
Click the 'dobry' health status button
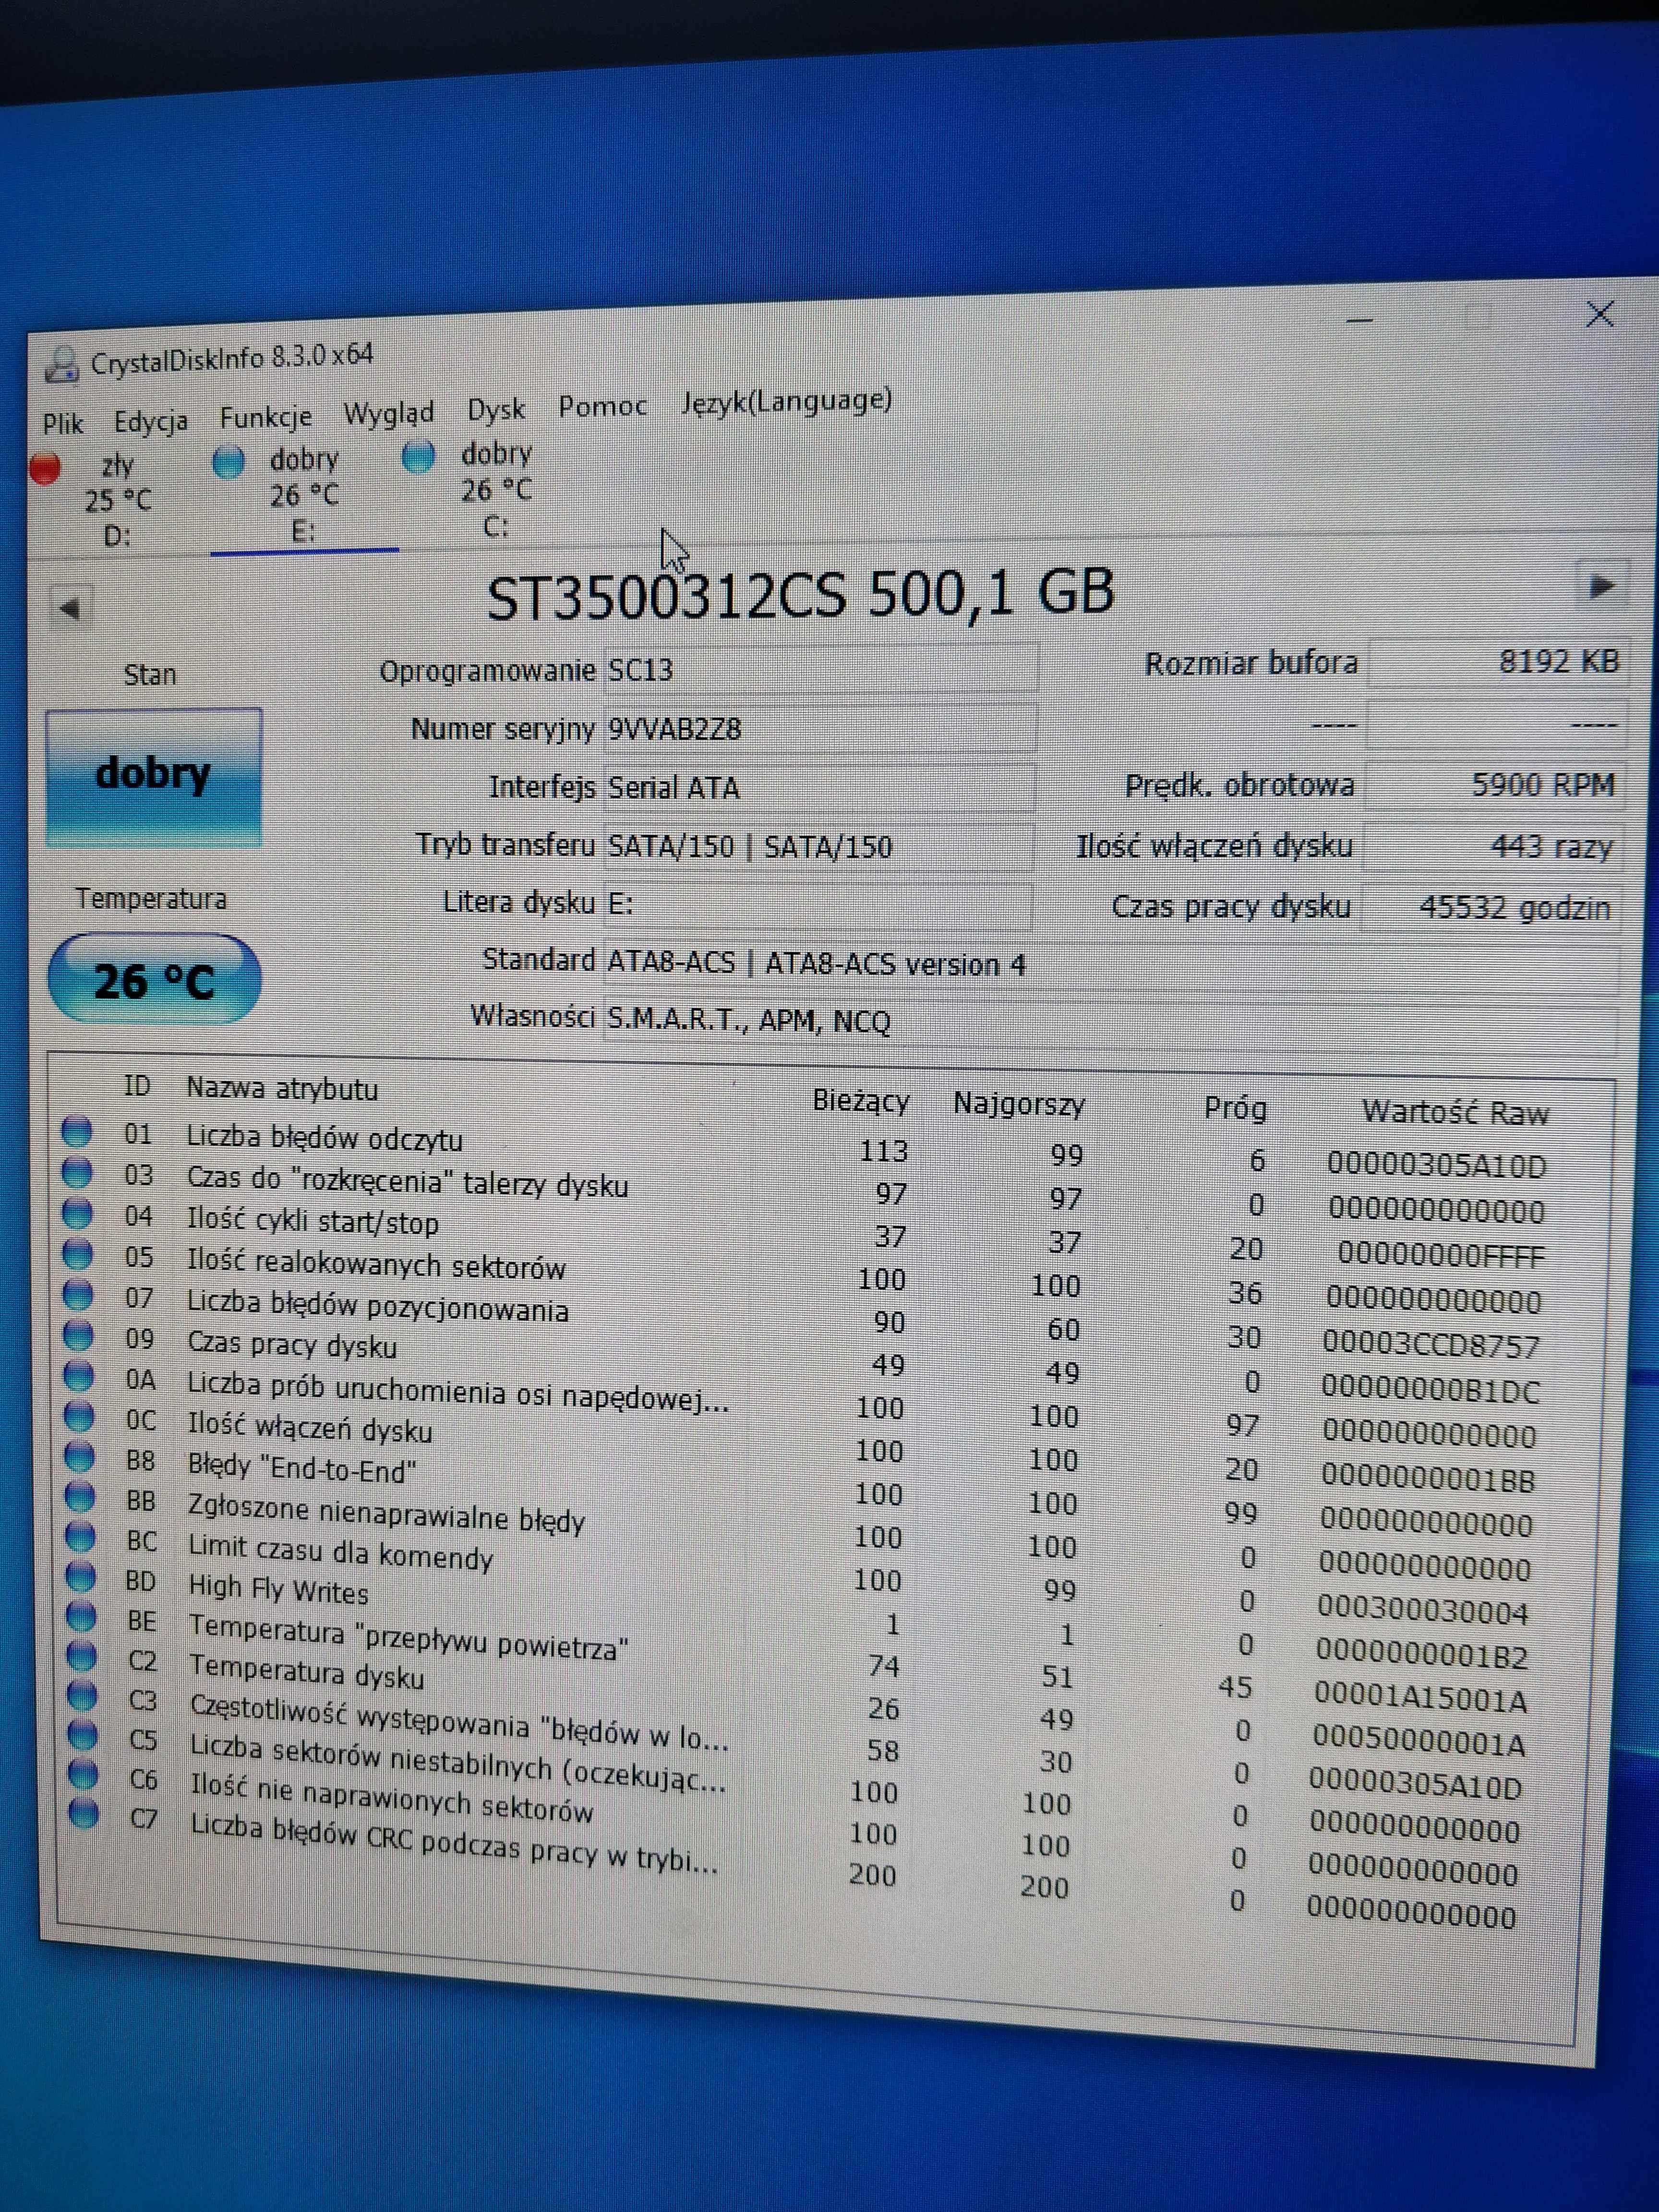[x=154, y=777]
